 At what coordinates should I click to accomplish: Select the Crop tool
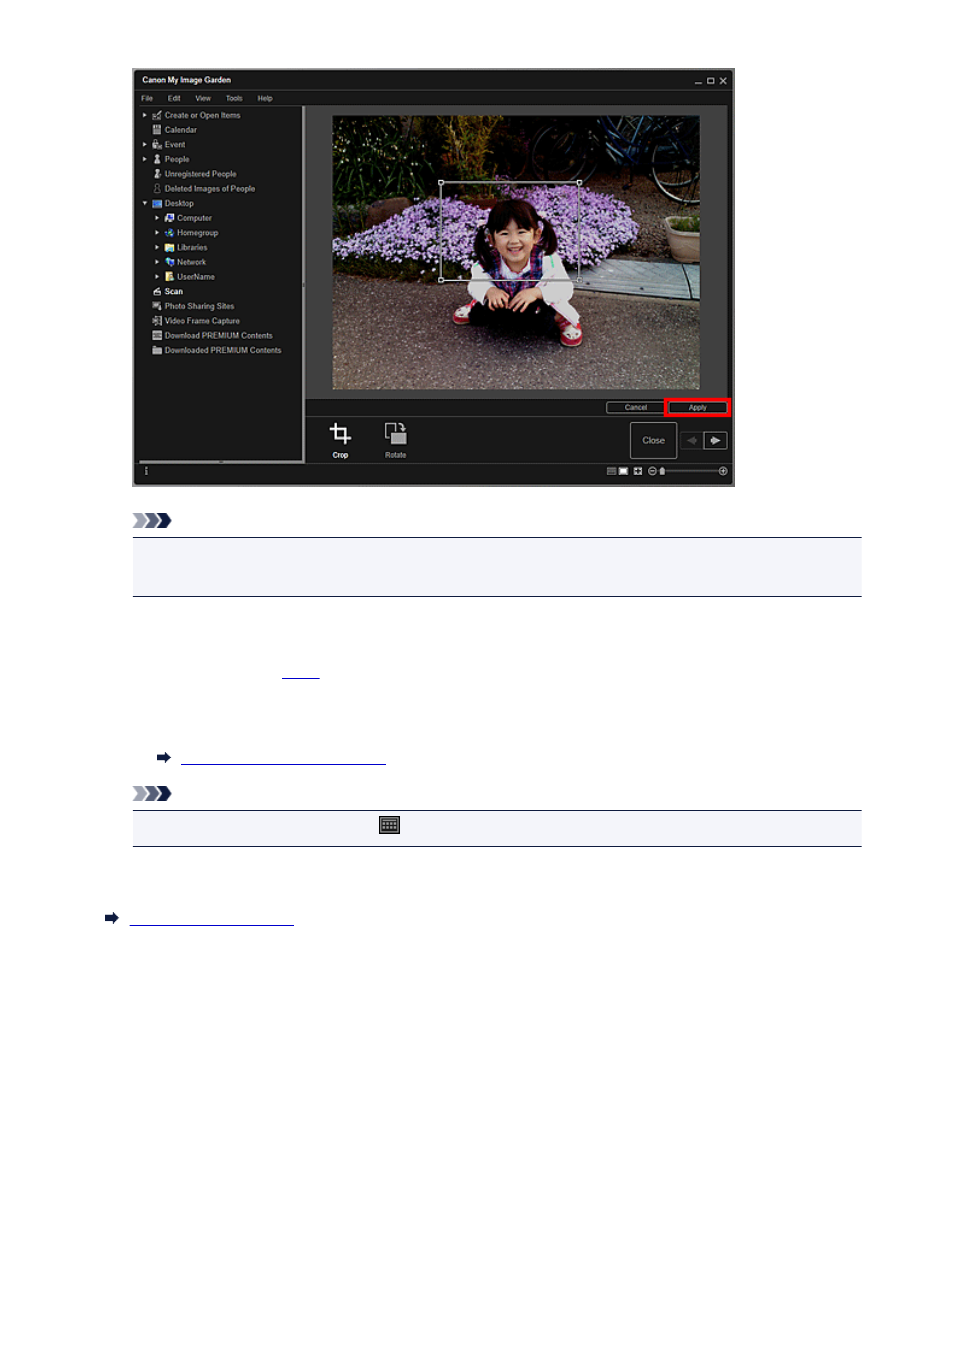pos(340,440)
